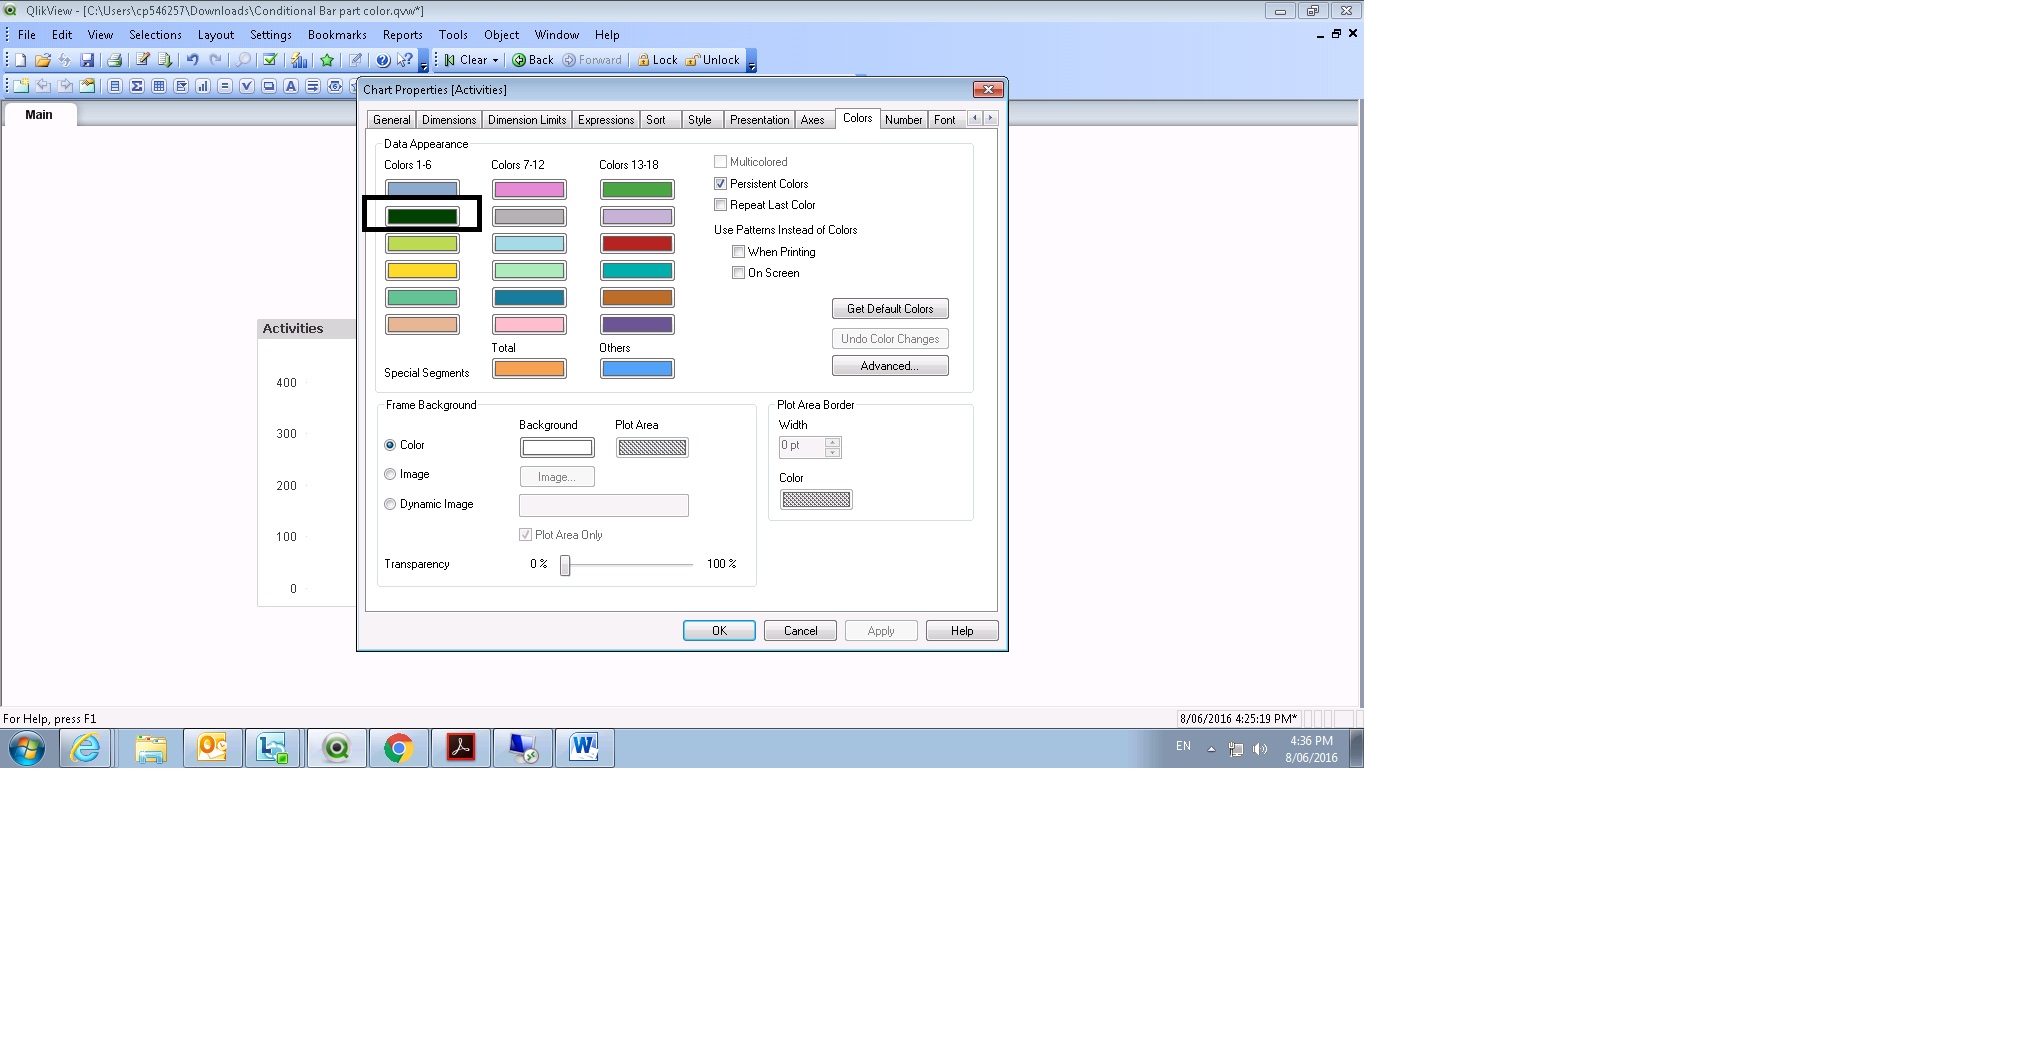This screenshot has width=2037, height=1042.
Task: Create a Statistics Box with sigma icon
Action: (137, 86)
